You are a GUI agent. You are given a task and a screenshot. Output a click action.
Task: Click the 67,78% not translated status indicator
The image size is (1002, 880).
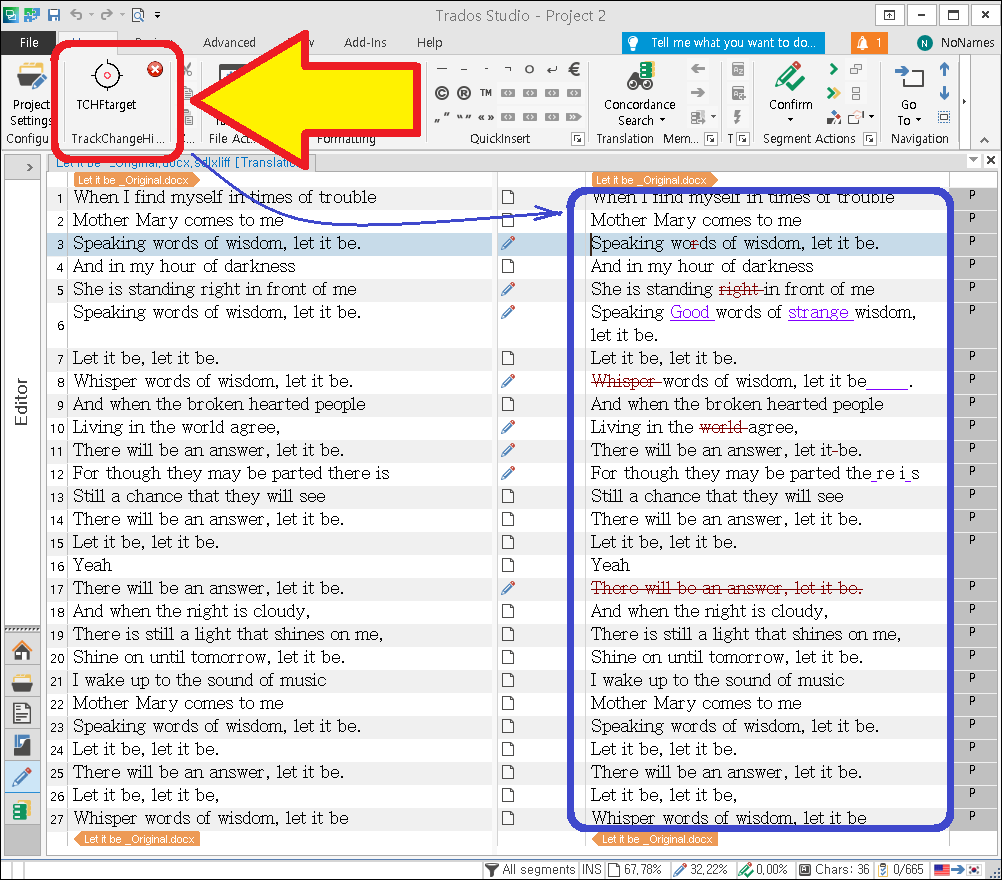click(x=634, y=869)
